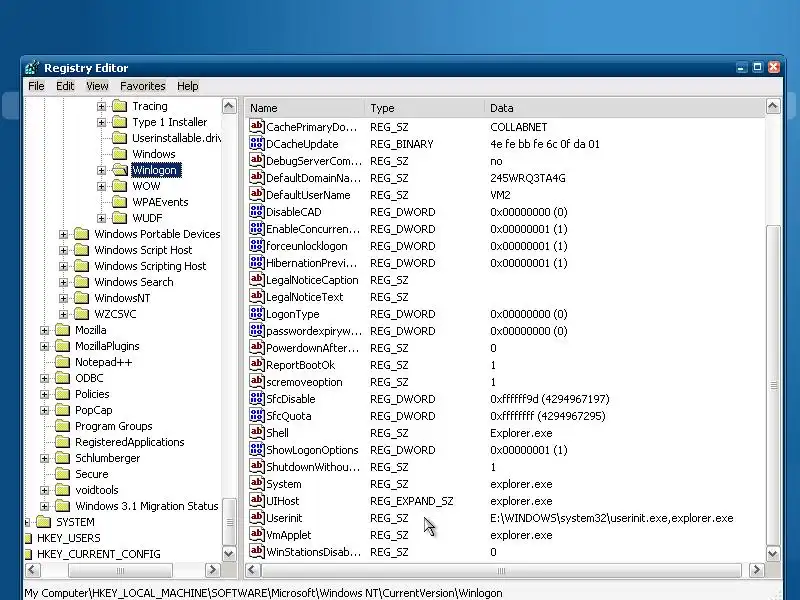The width and height of the screenshot is (800, 600).
Task: Click the DWORD icon beside passwordexpiryw...
Action: [257, 330]
